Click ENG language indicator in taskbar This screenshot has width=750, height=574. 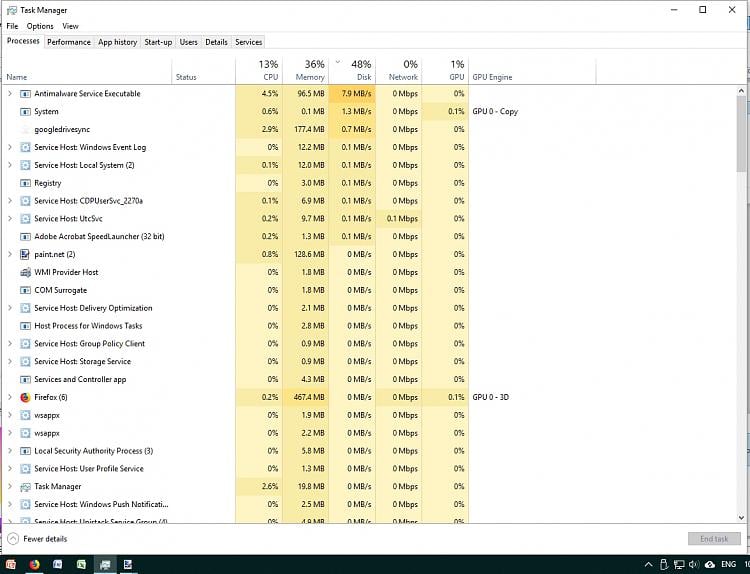pos(728,565)
